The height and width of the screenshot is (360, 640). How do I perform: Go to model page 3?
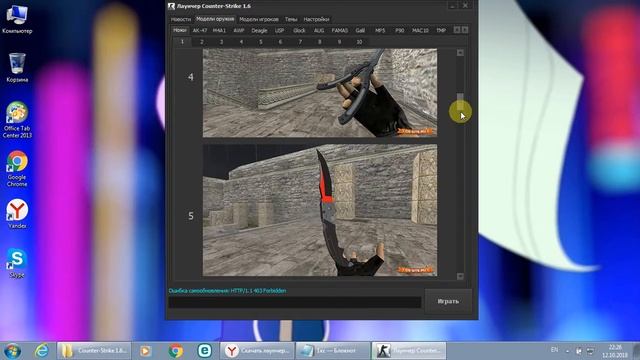coord(221,42)
